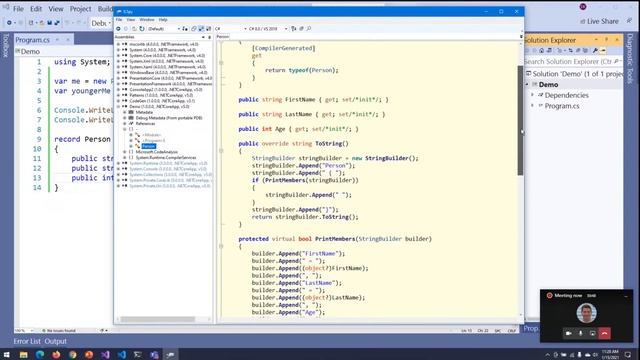Click the share screen icon in Teams widget

pos(592,333)
